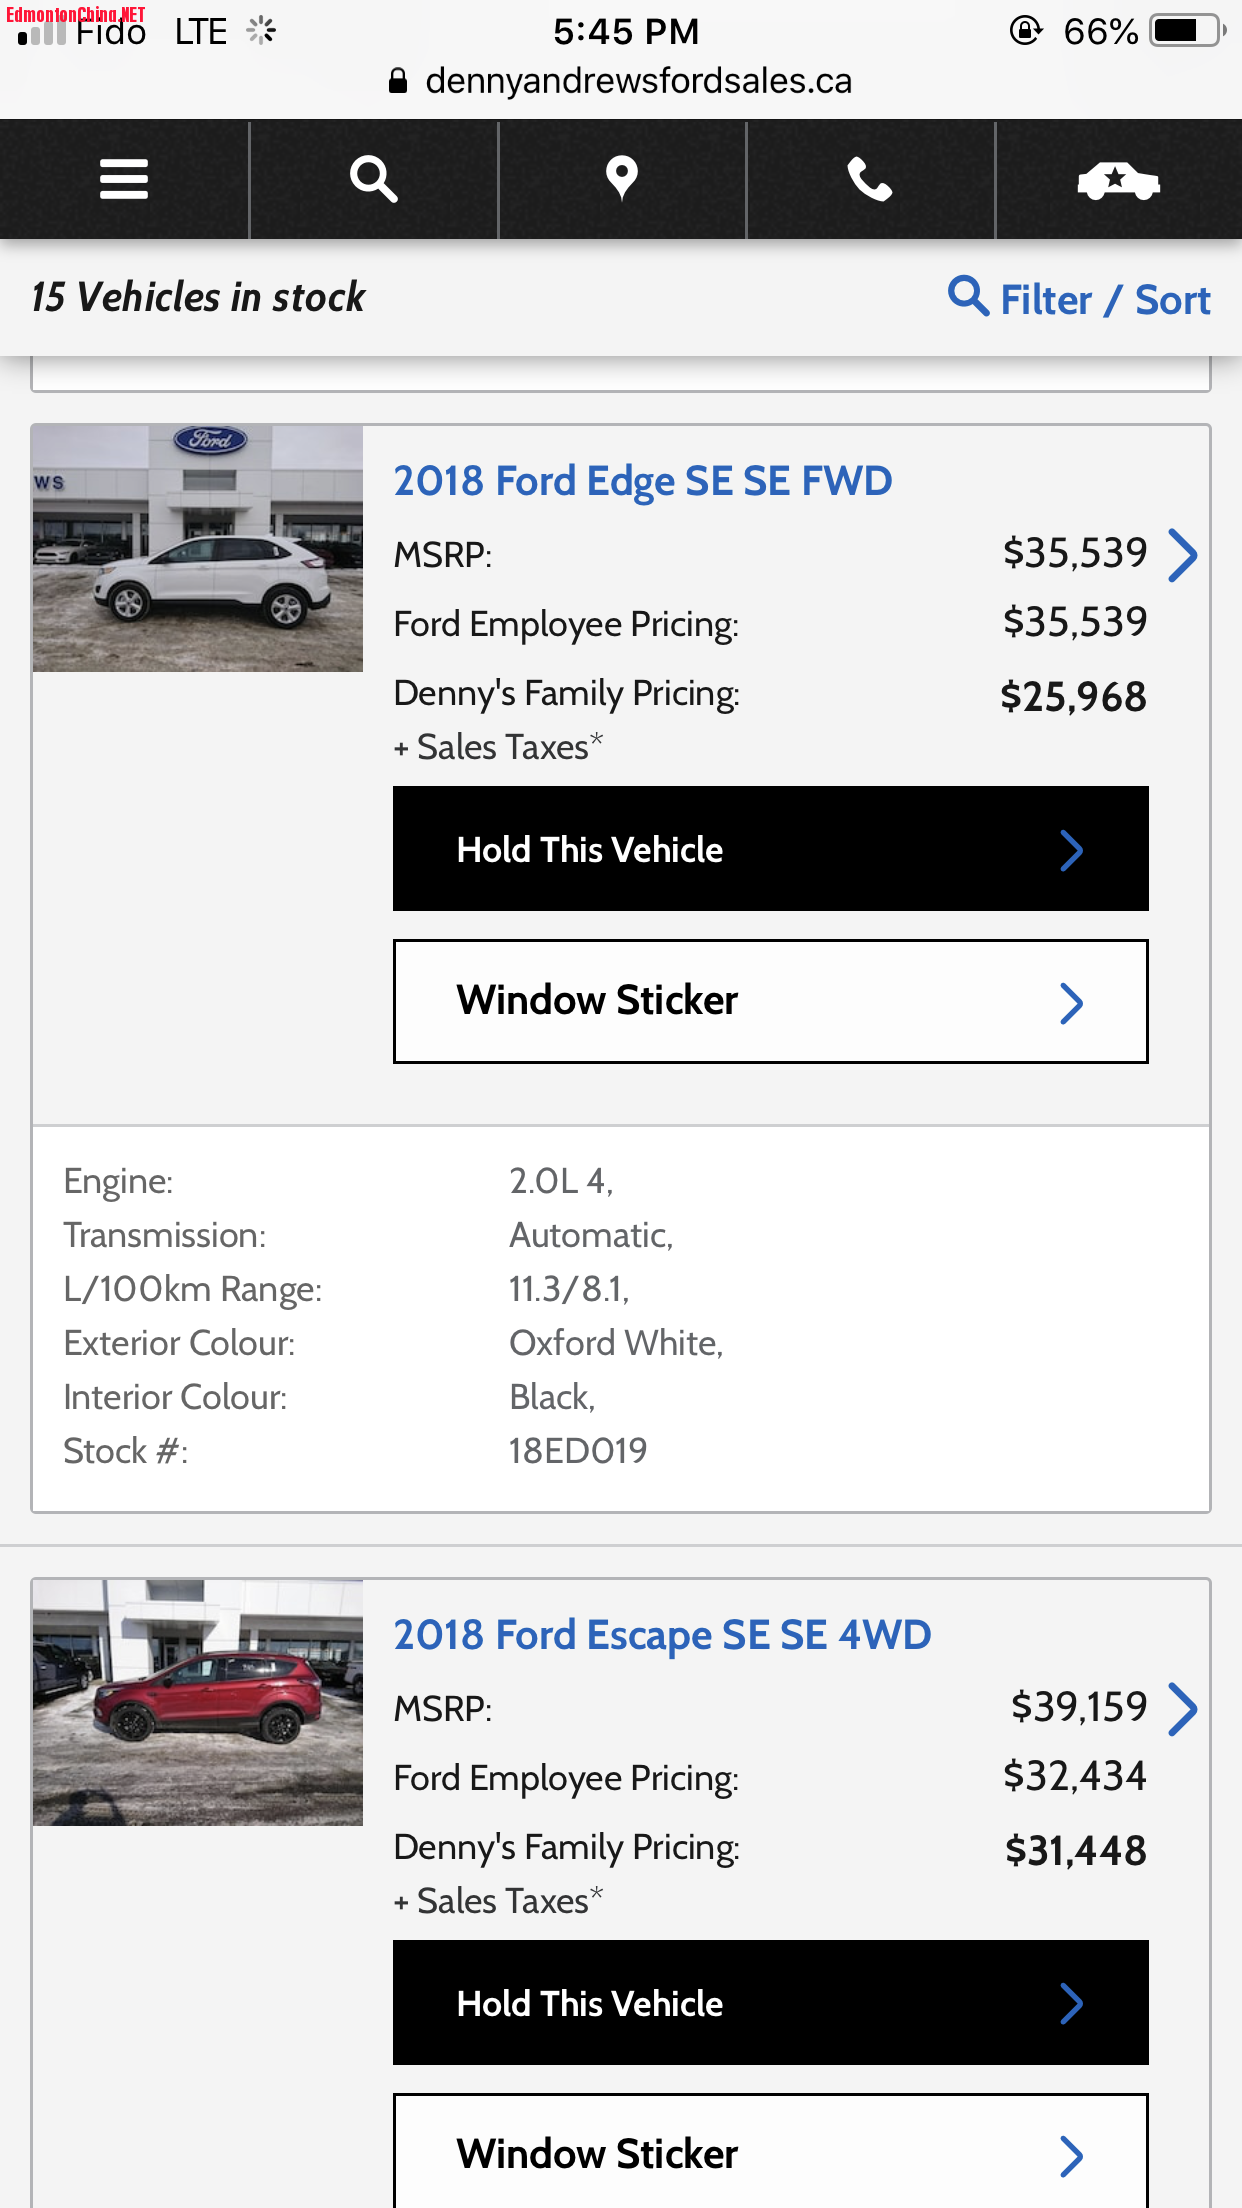The width and height of the screenshot is (1242, 2208).
Task: Open Window Sticker for Ford Edge
Action: (770, 1001)
